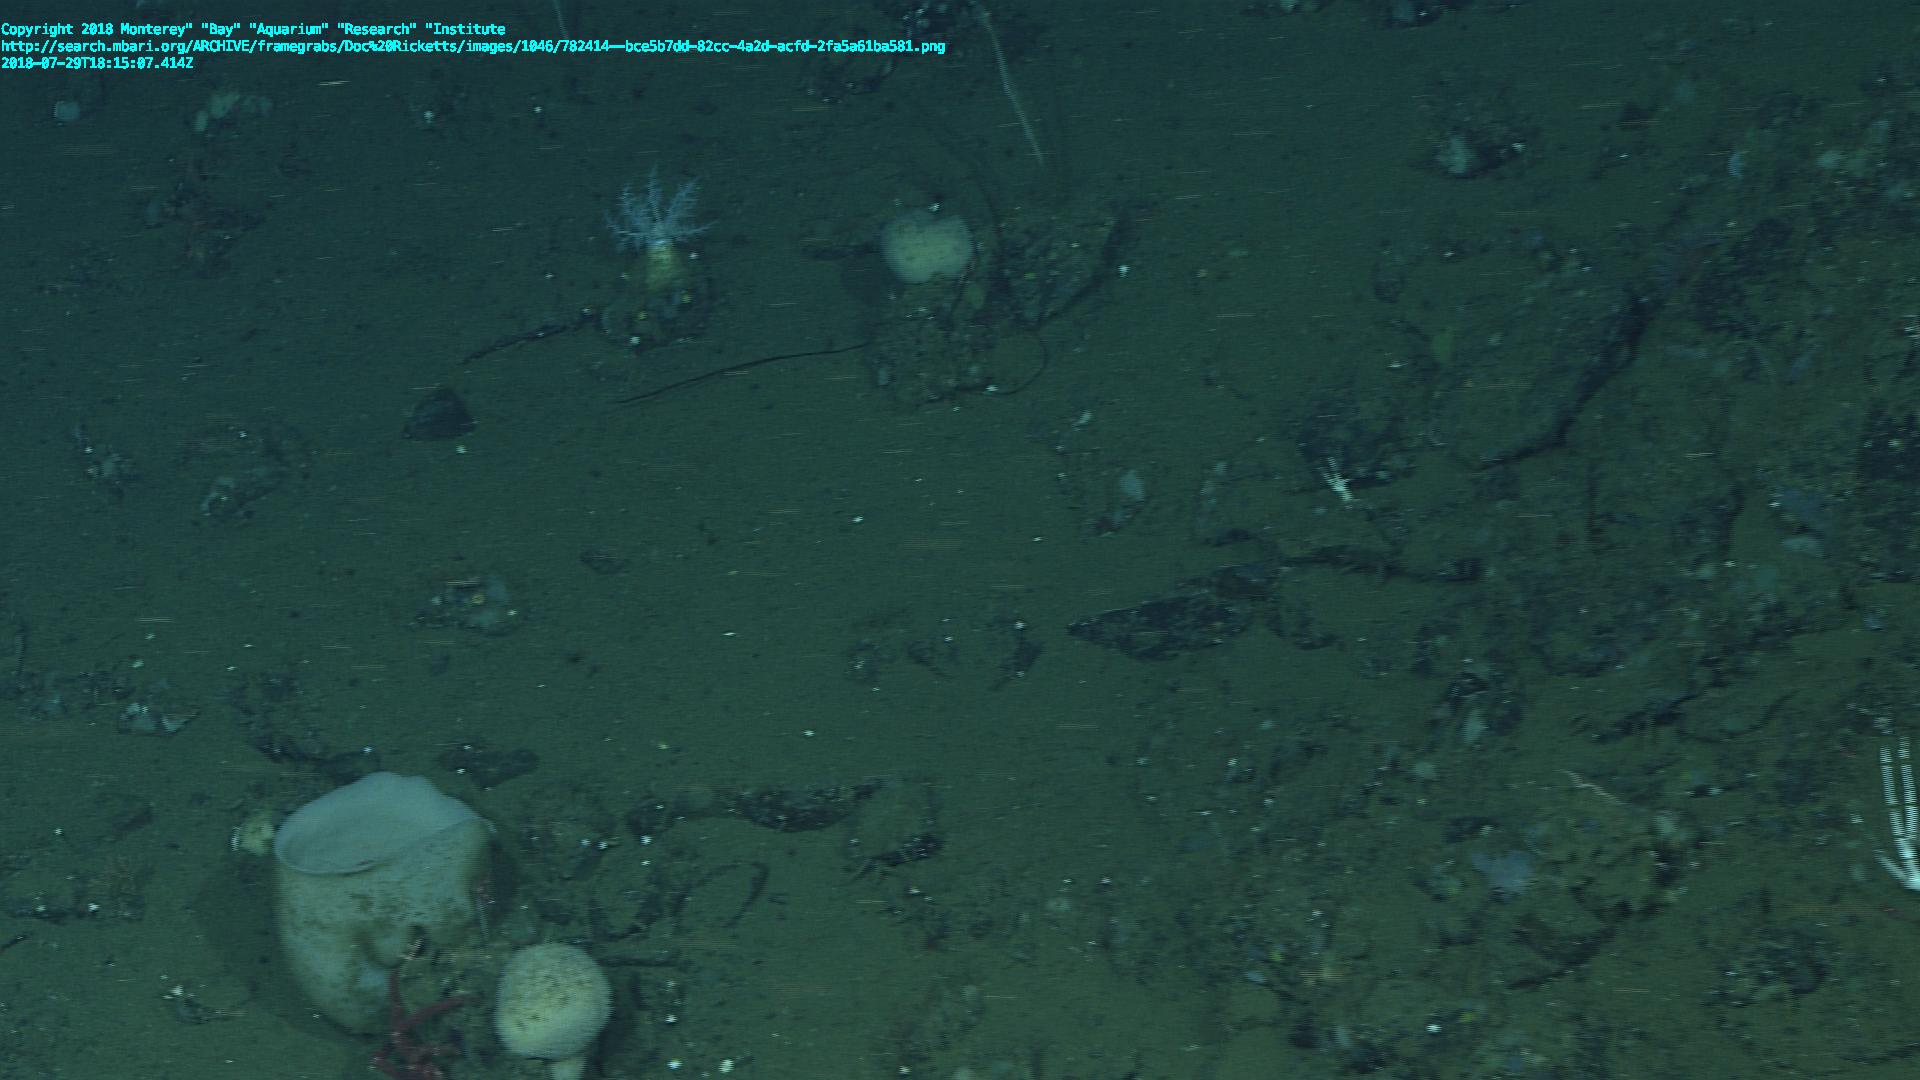Select the small pale stone near center right

[1132, 486]
